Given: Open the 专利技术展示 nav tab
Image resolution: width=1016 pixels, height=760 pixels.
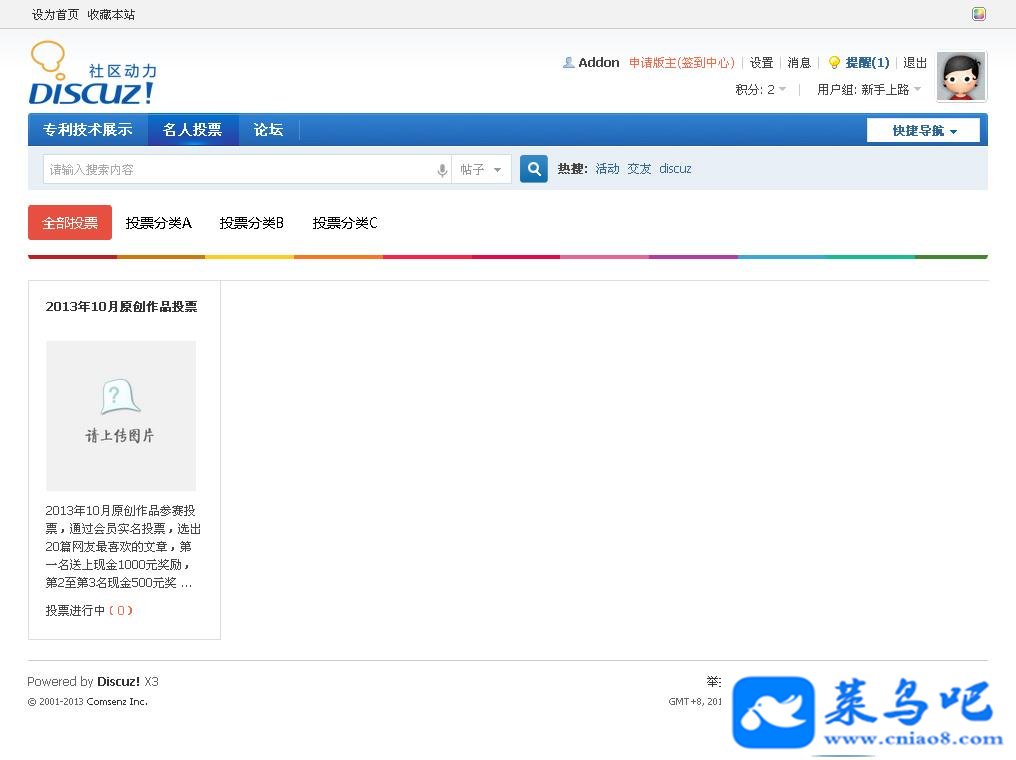Looking at the screenshot, I should tap(87, 130).
